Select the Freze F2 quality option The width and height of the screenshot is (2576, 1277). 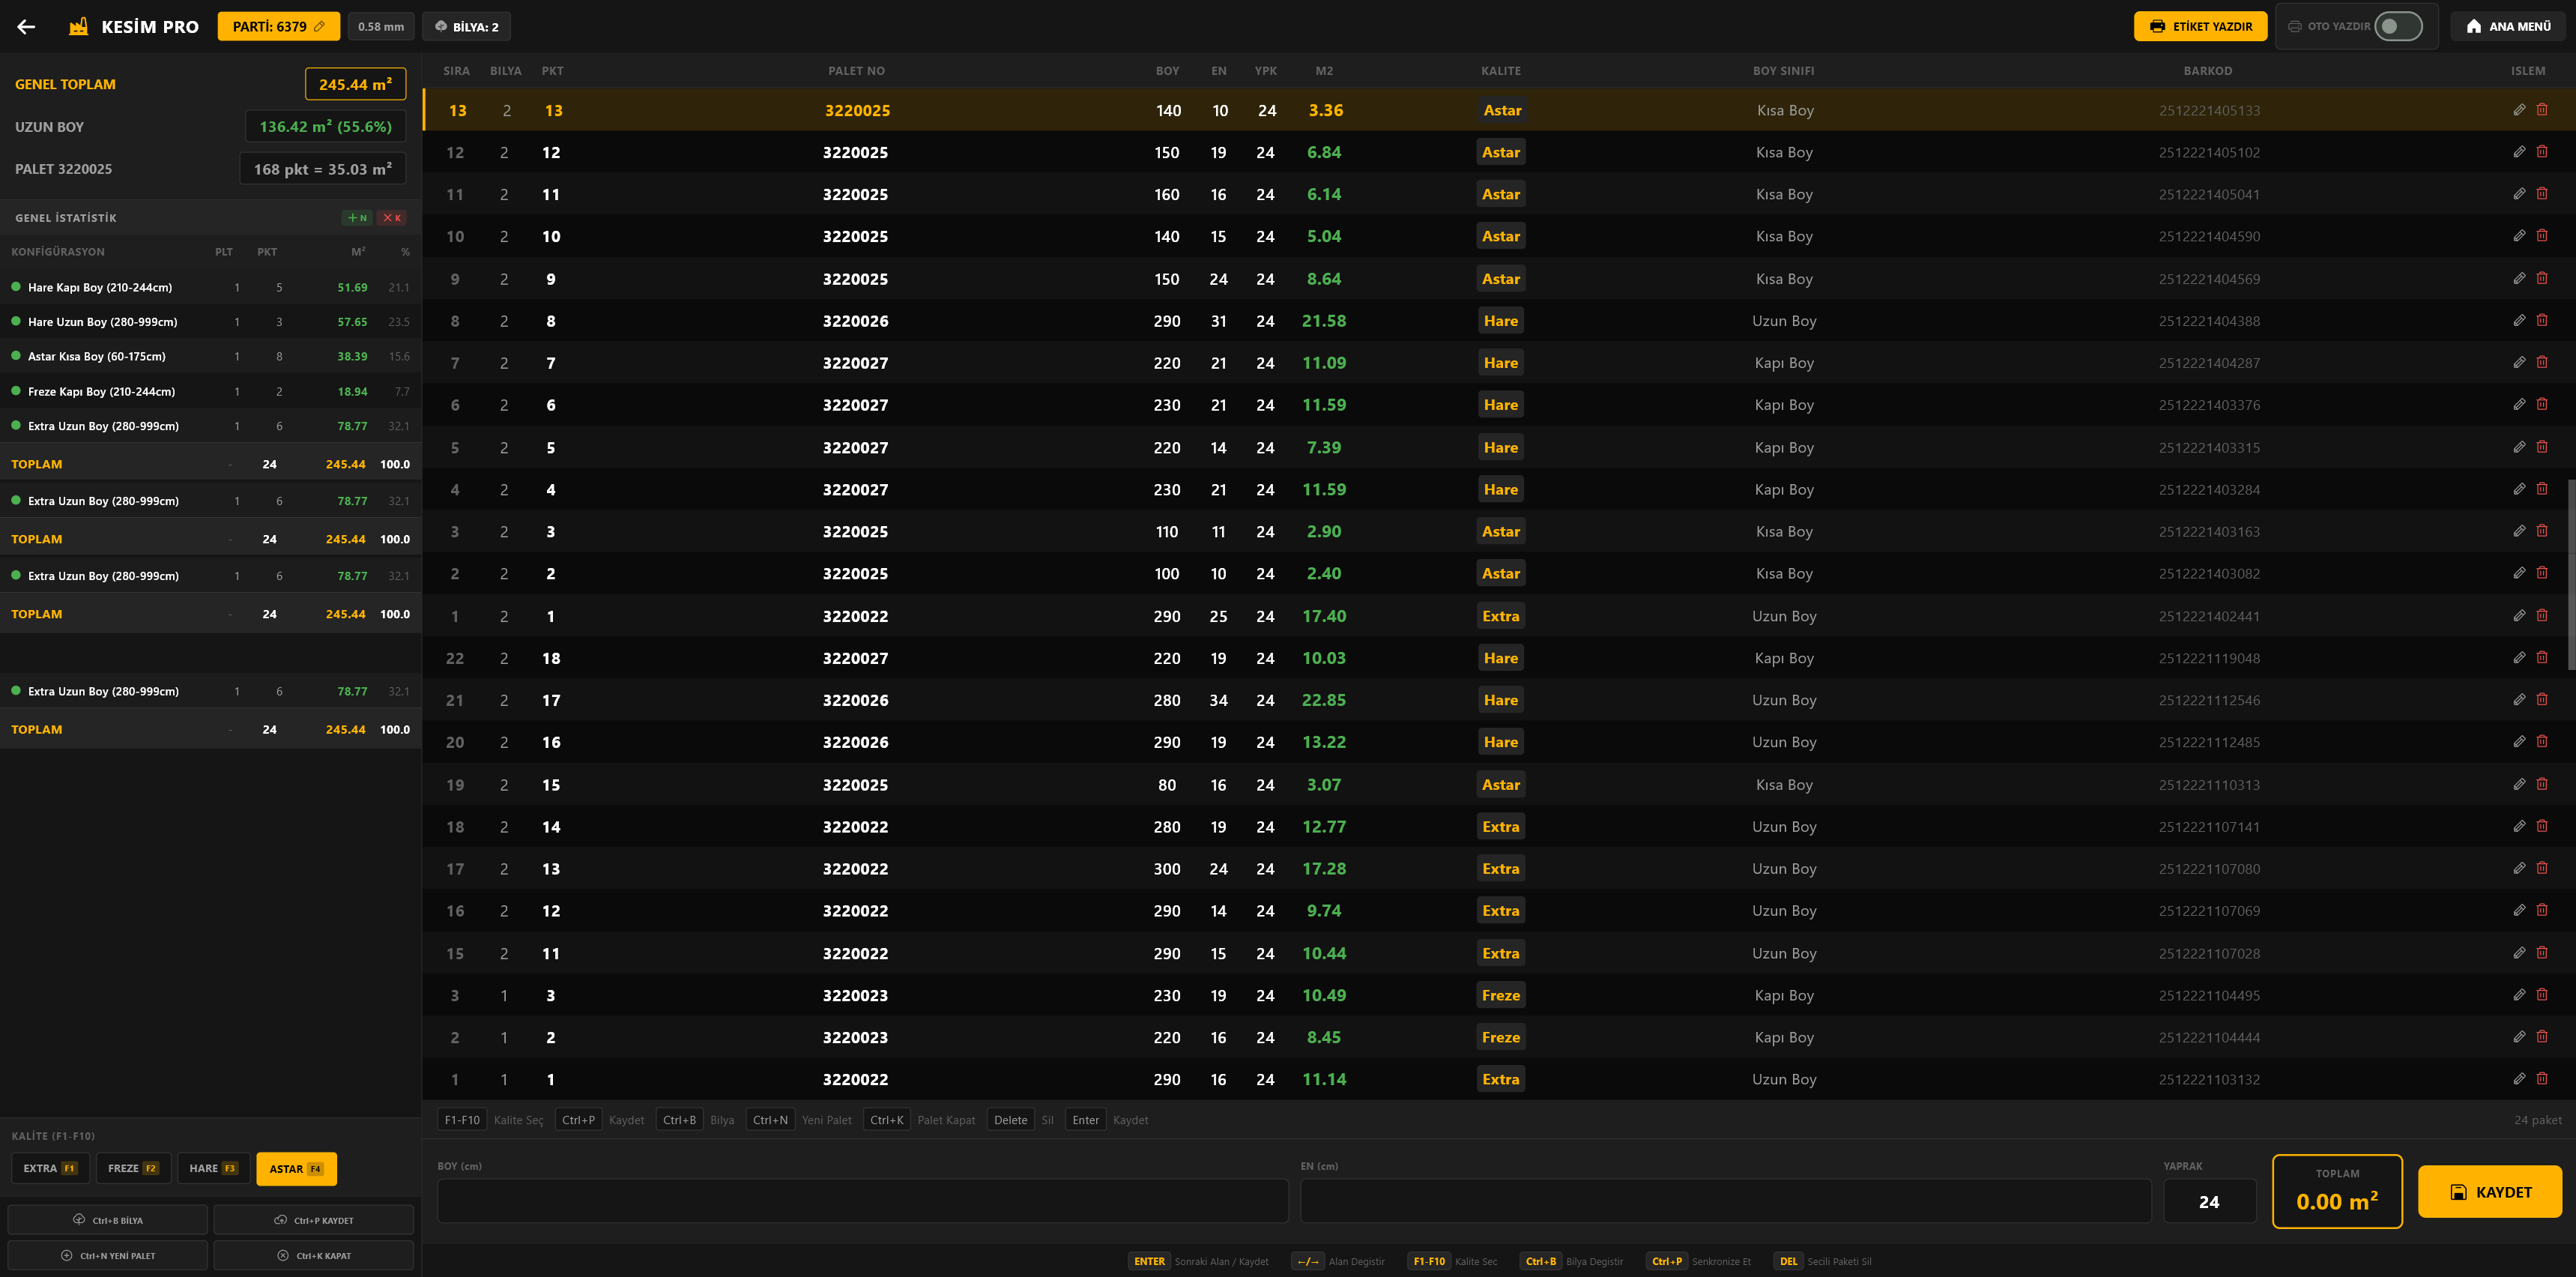(x=133, y=1168)
